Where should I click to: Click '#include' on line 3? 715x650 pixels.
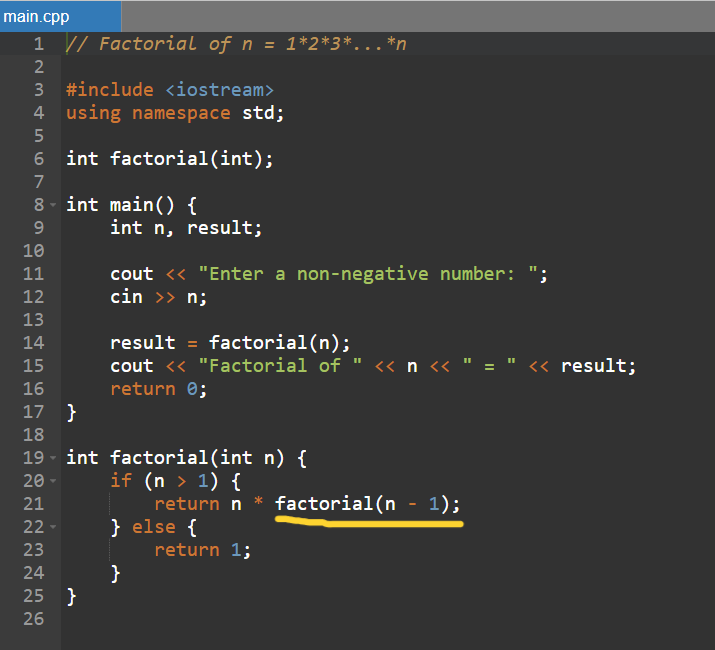point(110,90)
